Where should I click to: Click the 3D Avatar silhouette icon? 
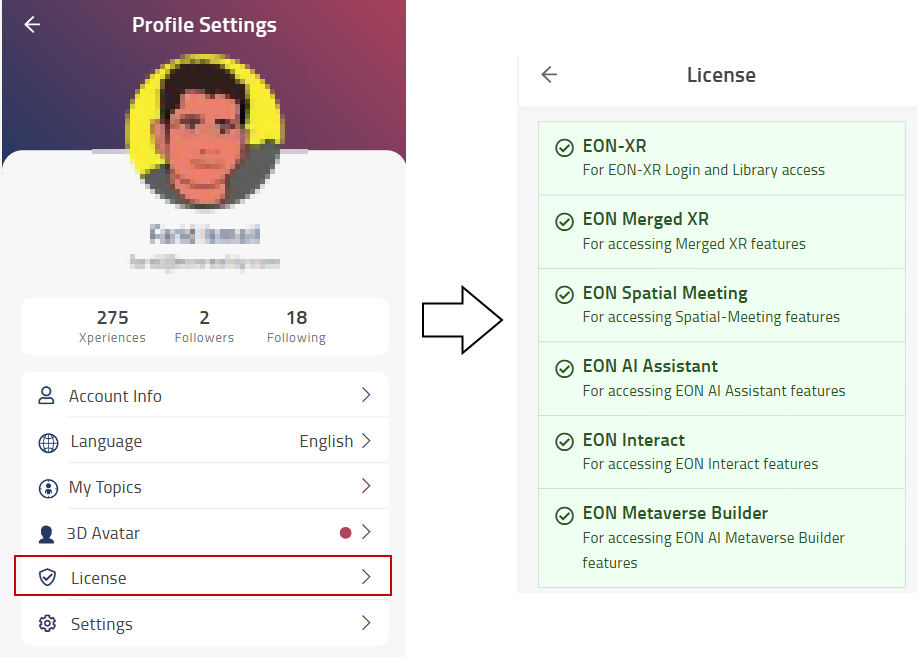point(46,533)
